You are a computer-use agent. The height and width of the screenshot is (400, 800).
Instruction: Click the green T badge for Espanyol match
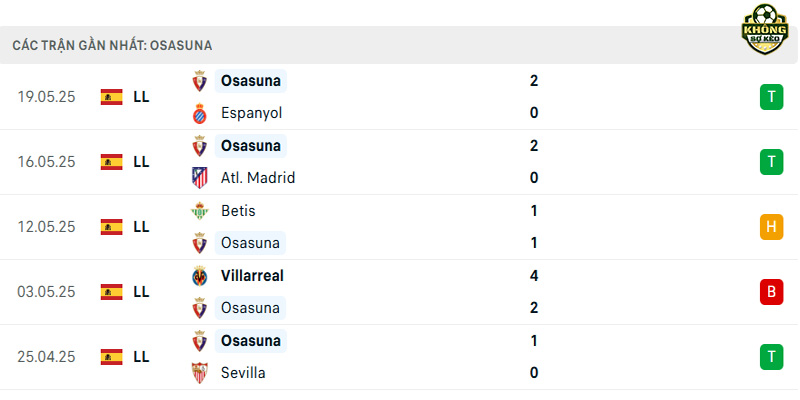(771, 97)
